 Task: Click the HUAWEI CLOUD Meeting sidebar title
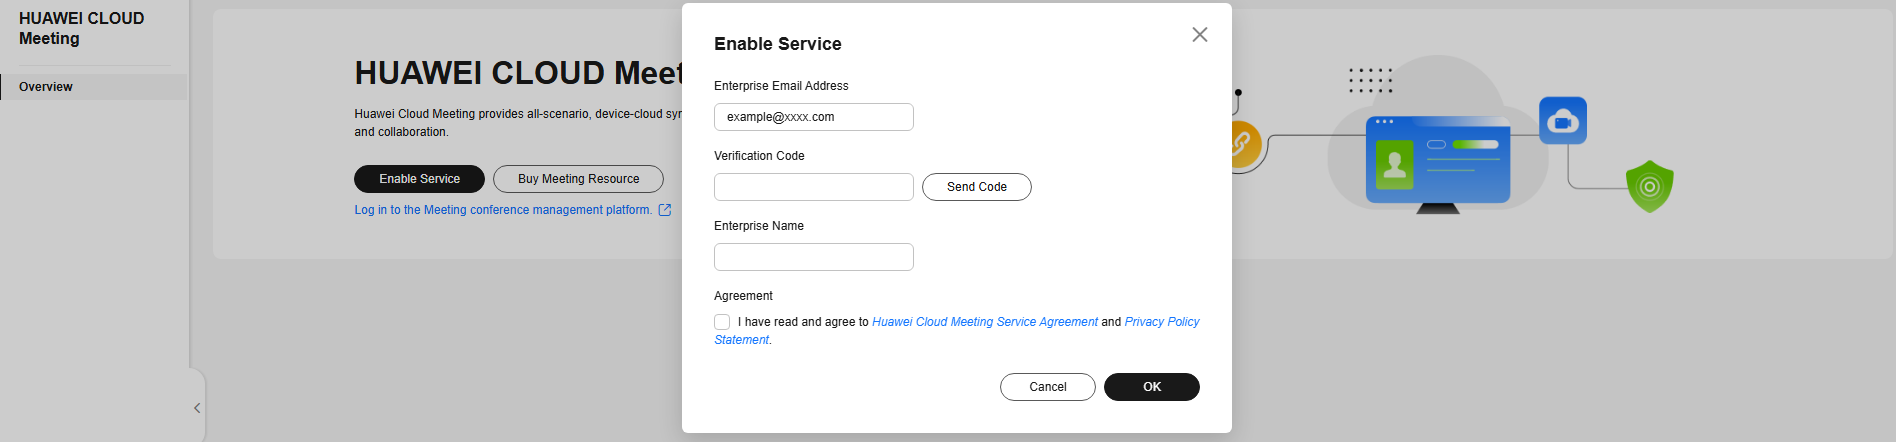tap(82, 28)
